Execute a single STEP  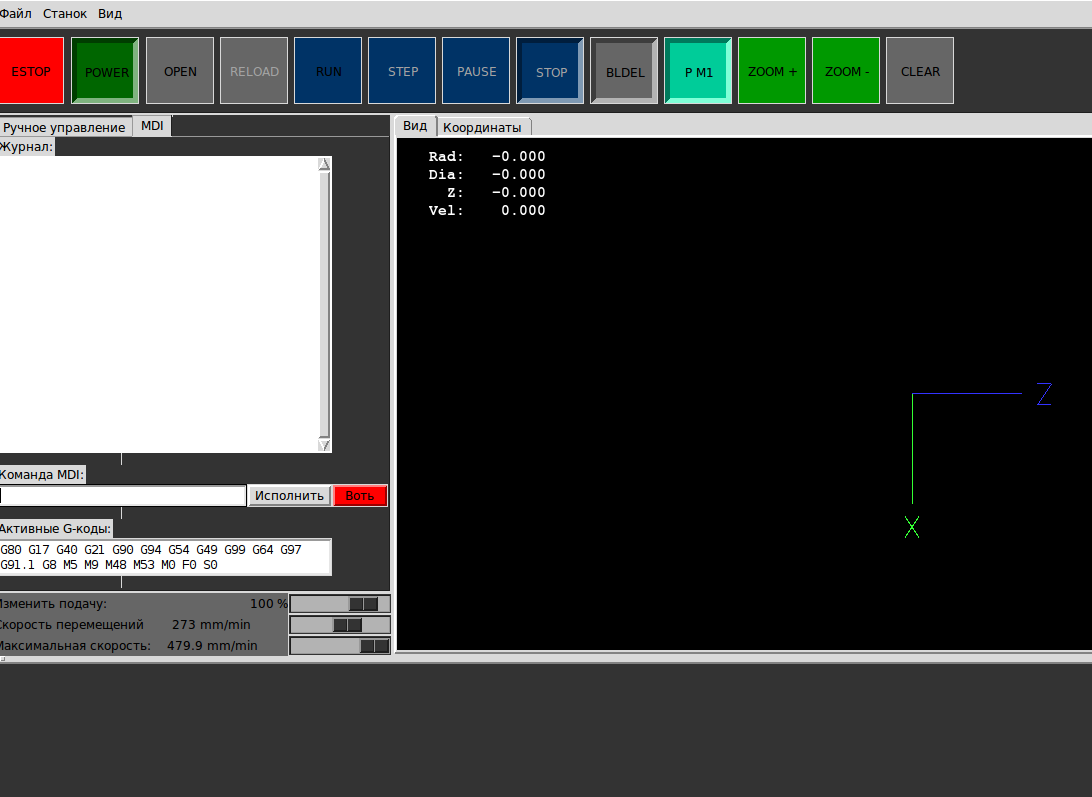(402, 70)
